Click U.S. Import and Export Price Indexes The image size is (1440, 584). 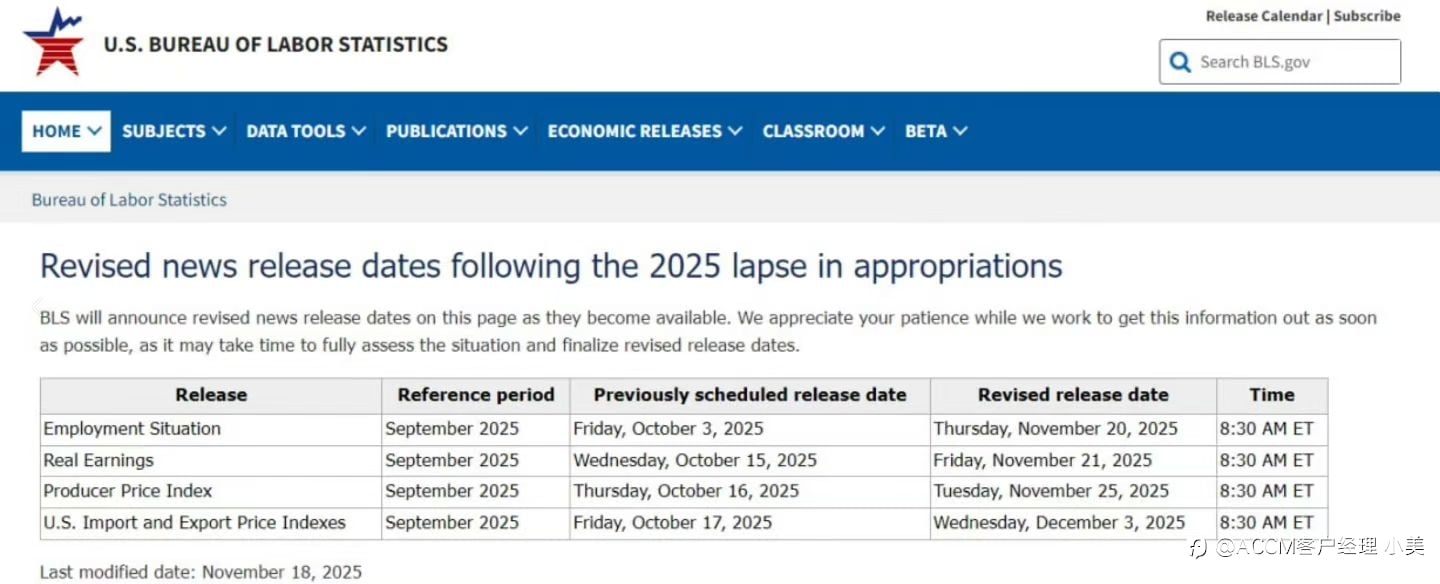[x=194, y=522]
